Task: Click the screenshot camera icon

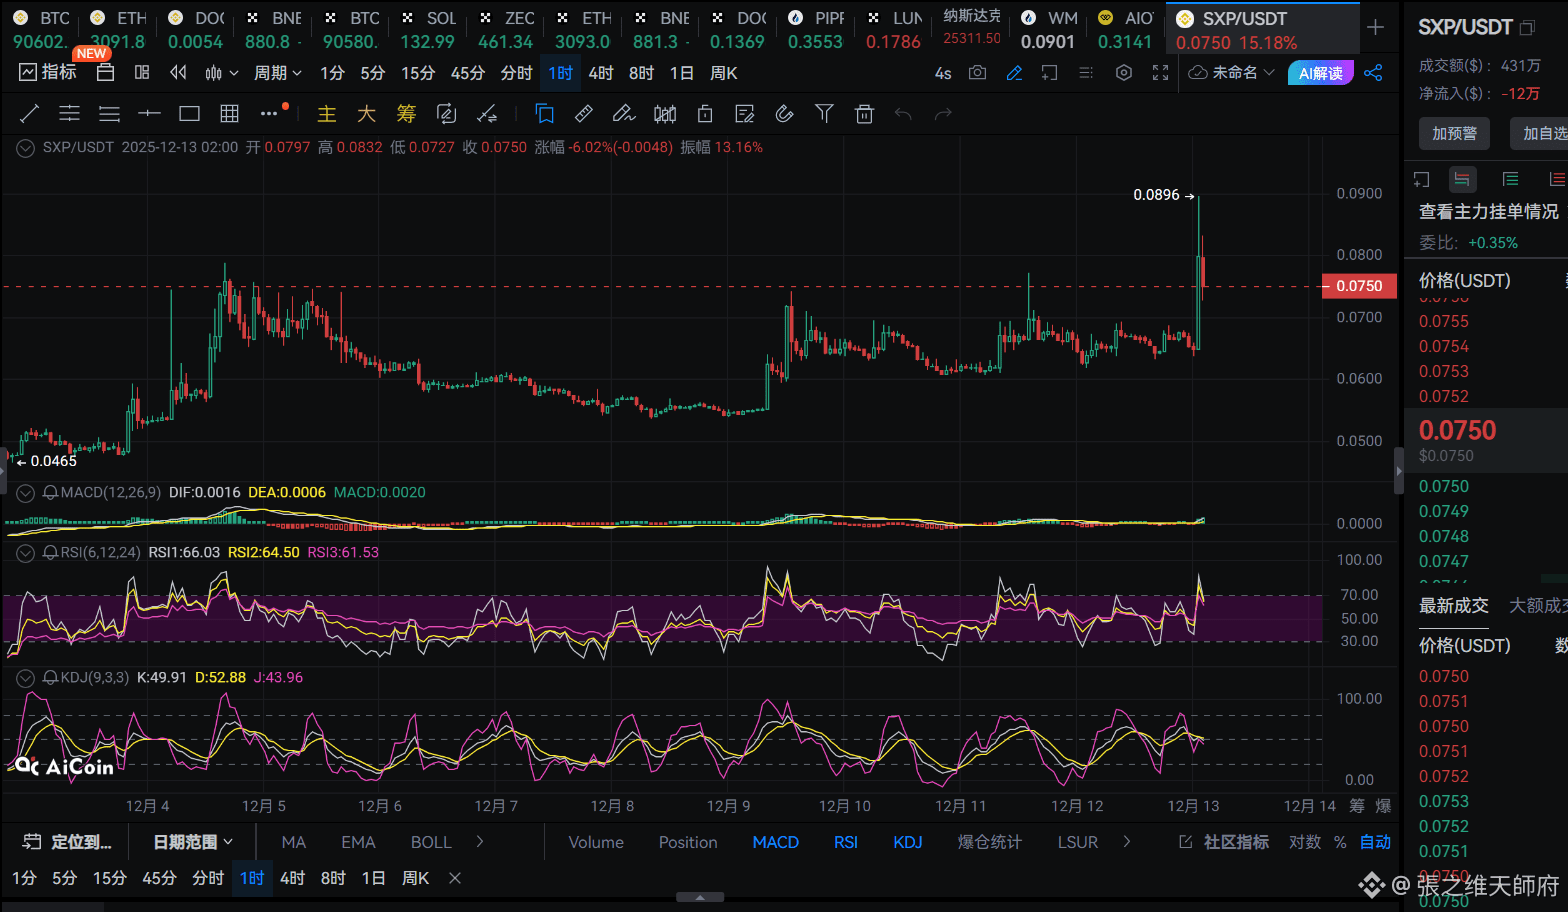Action: click(x=977, y=73)
